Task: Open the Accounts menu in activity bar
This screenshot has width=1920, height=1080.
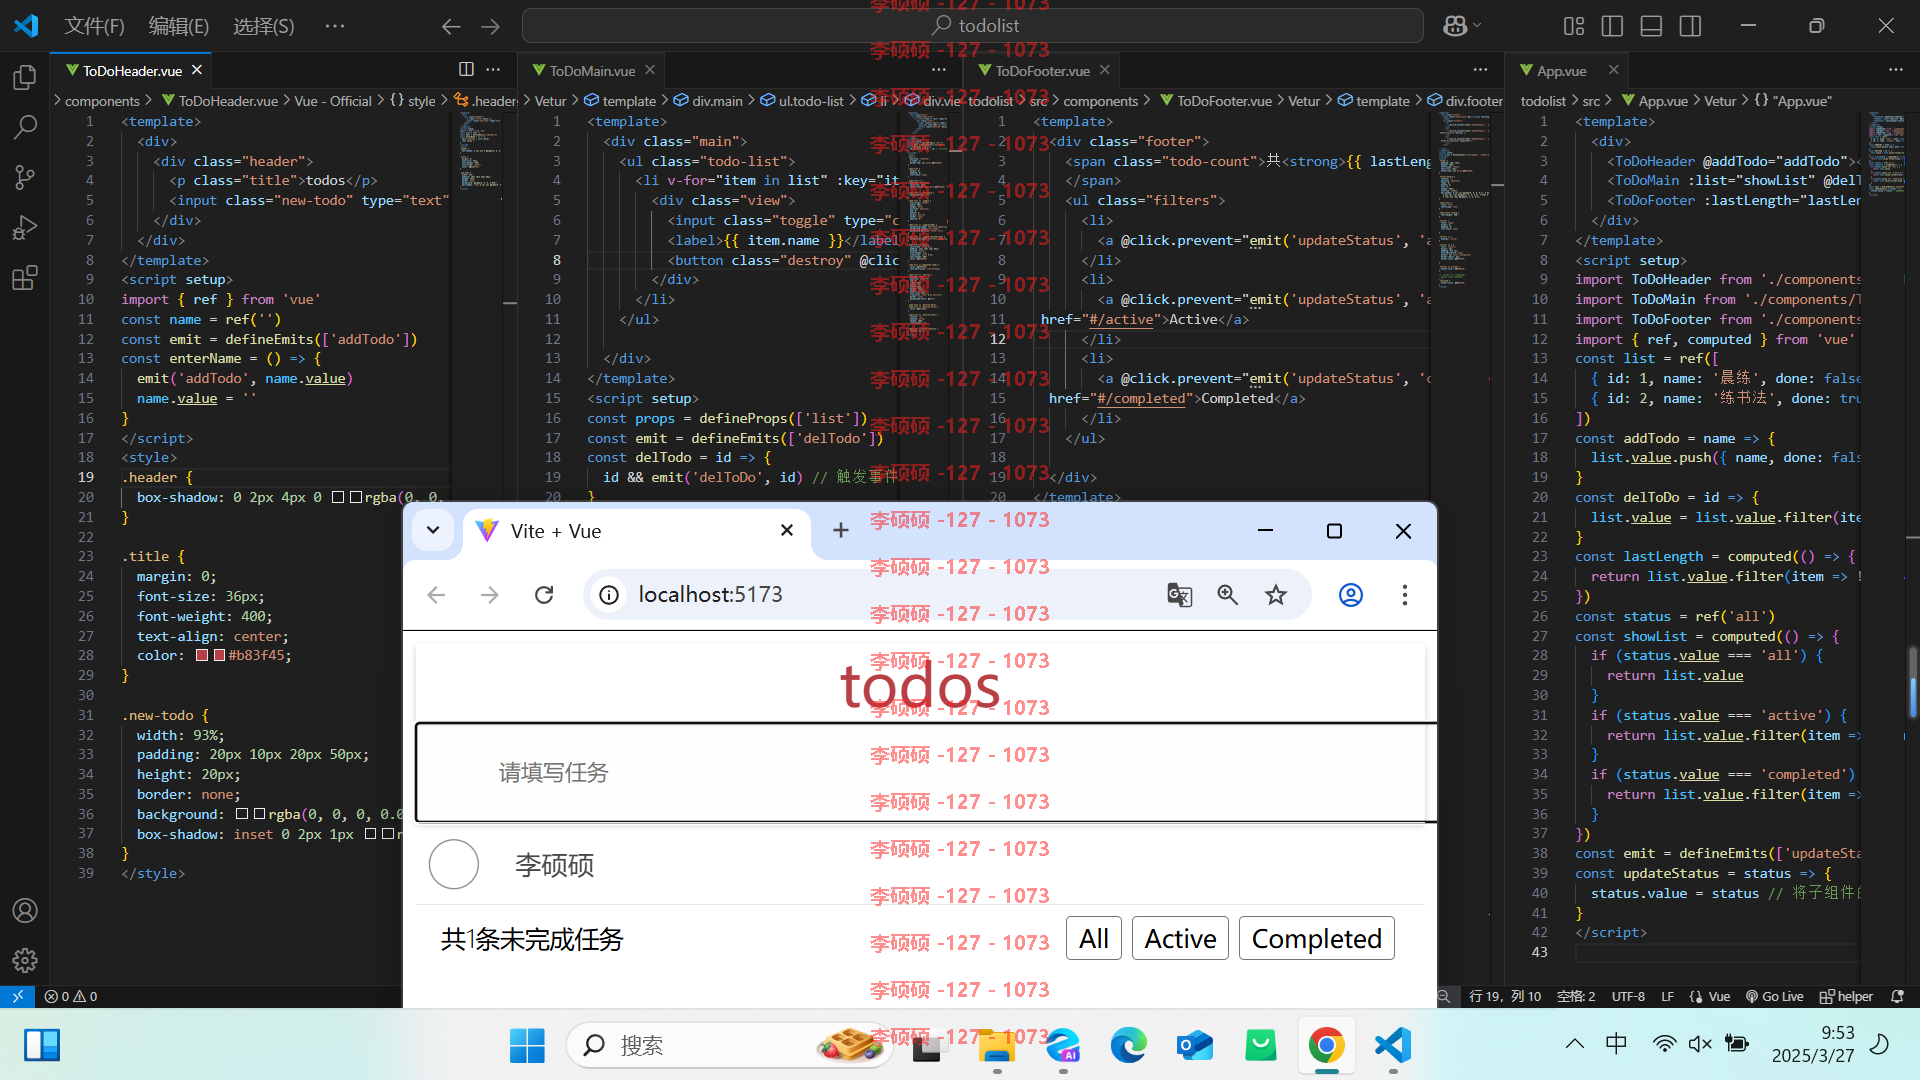Action: tap(25, 911)
